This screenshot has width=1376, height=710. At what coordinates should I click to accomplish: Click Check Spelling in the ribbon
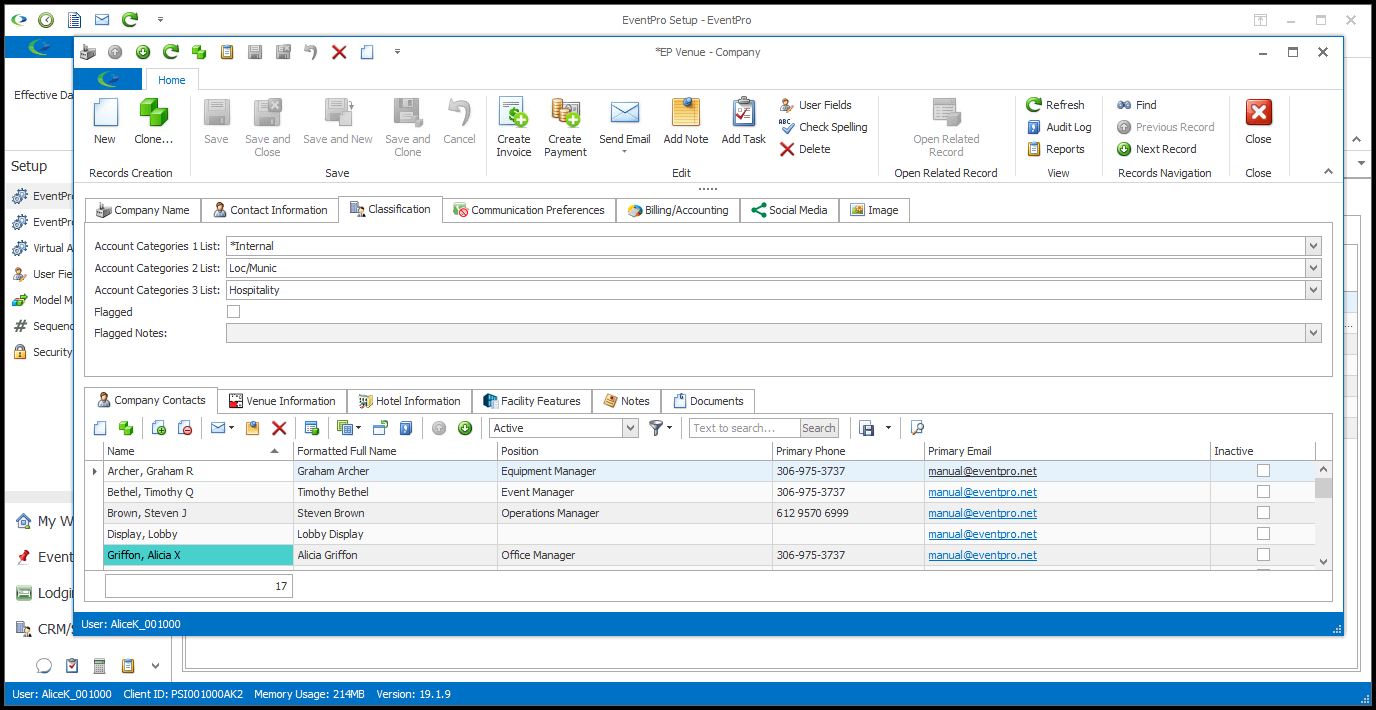click(x=823, y=127)
